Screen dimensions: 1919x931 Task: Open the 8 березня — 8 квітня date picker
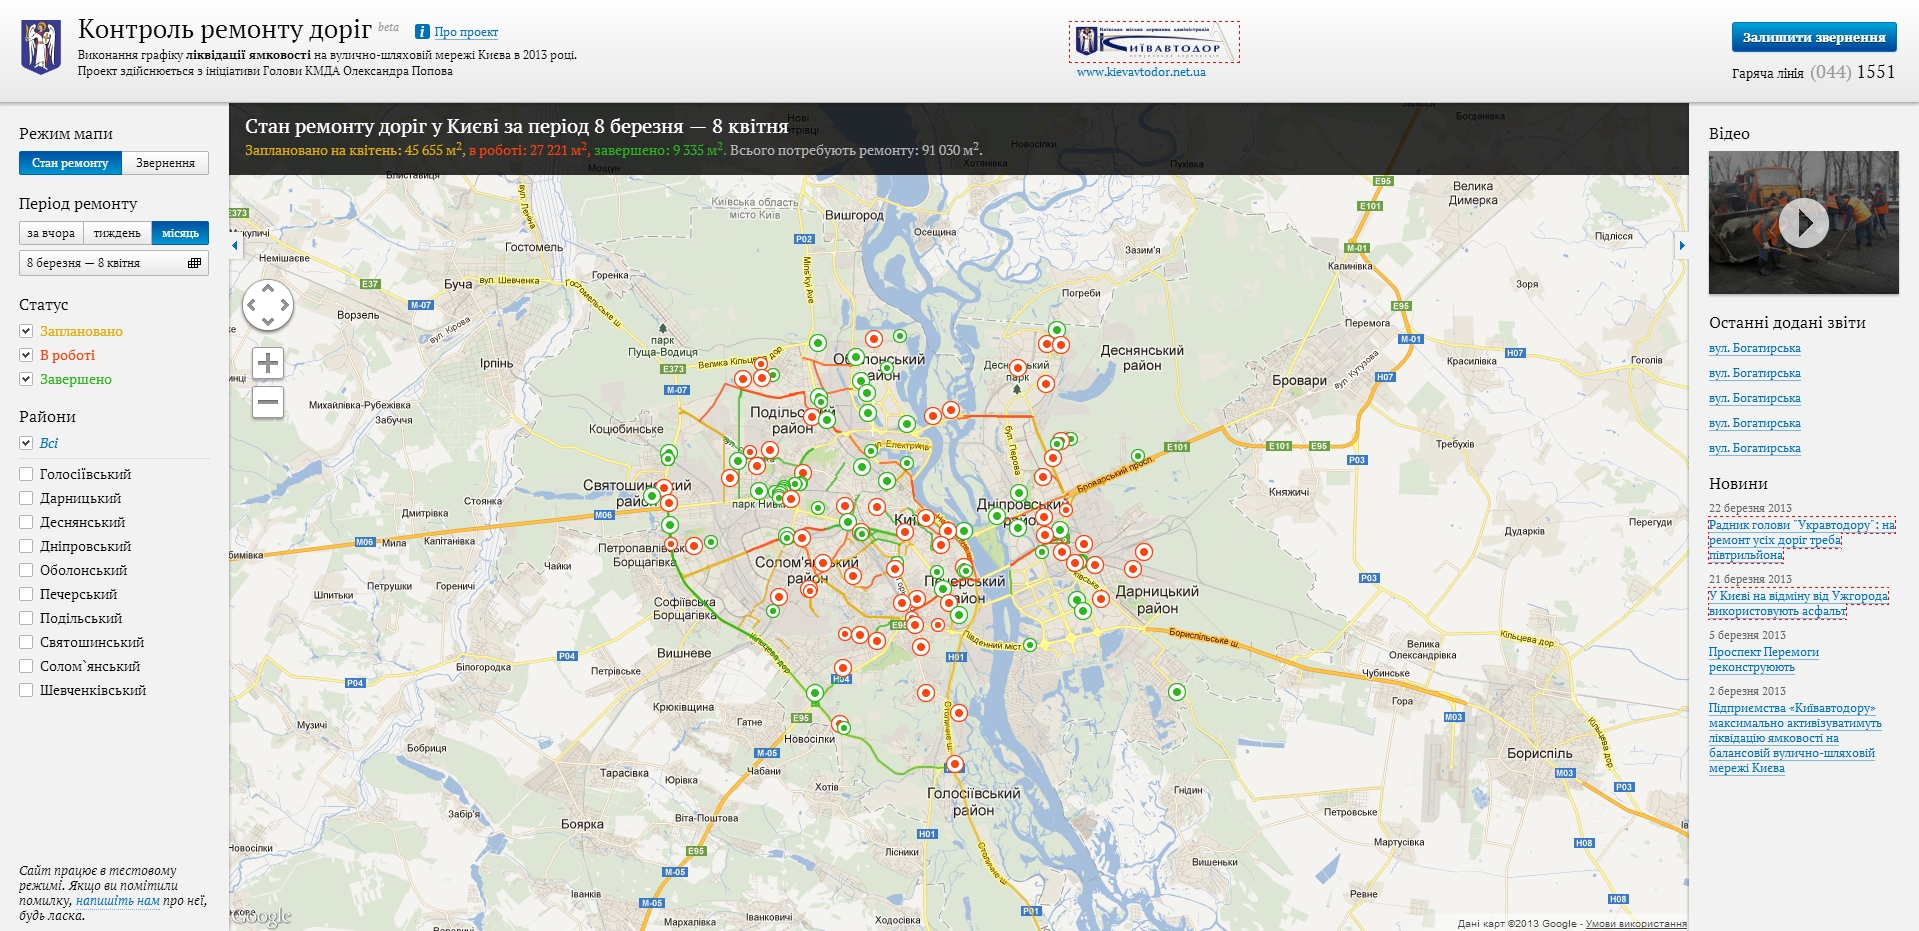100,263
